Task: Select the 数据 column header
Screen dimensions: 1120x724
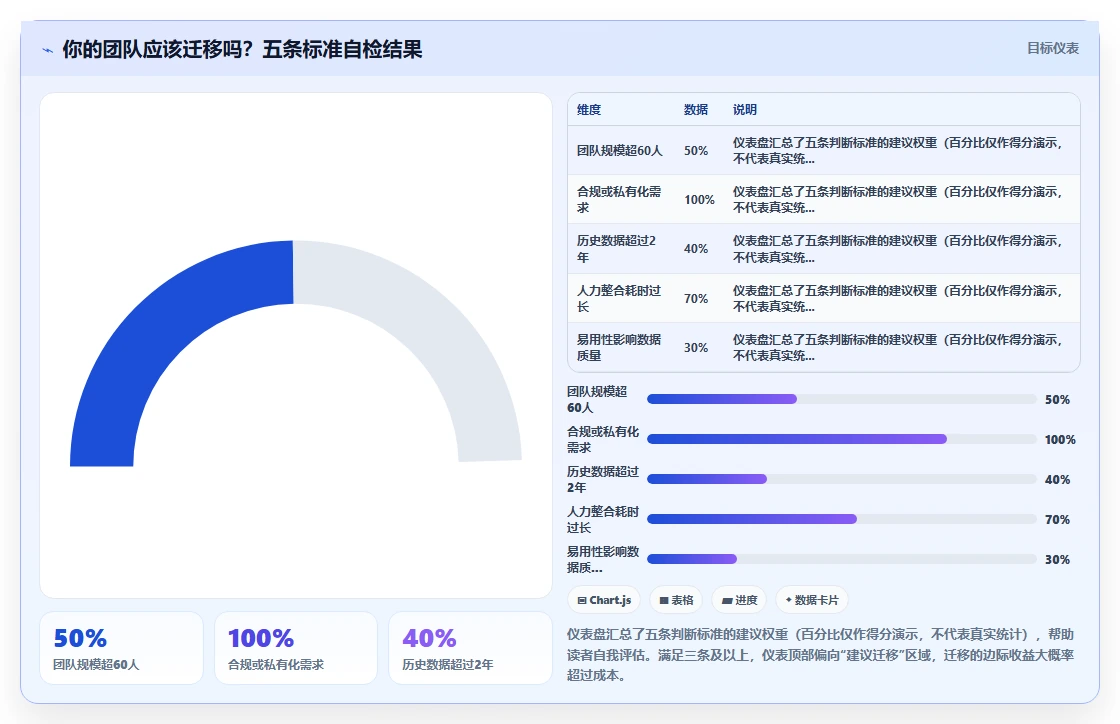Action: click(695, 109)
